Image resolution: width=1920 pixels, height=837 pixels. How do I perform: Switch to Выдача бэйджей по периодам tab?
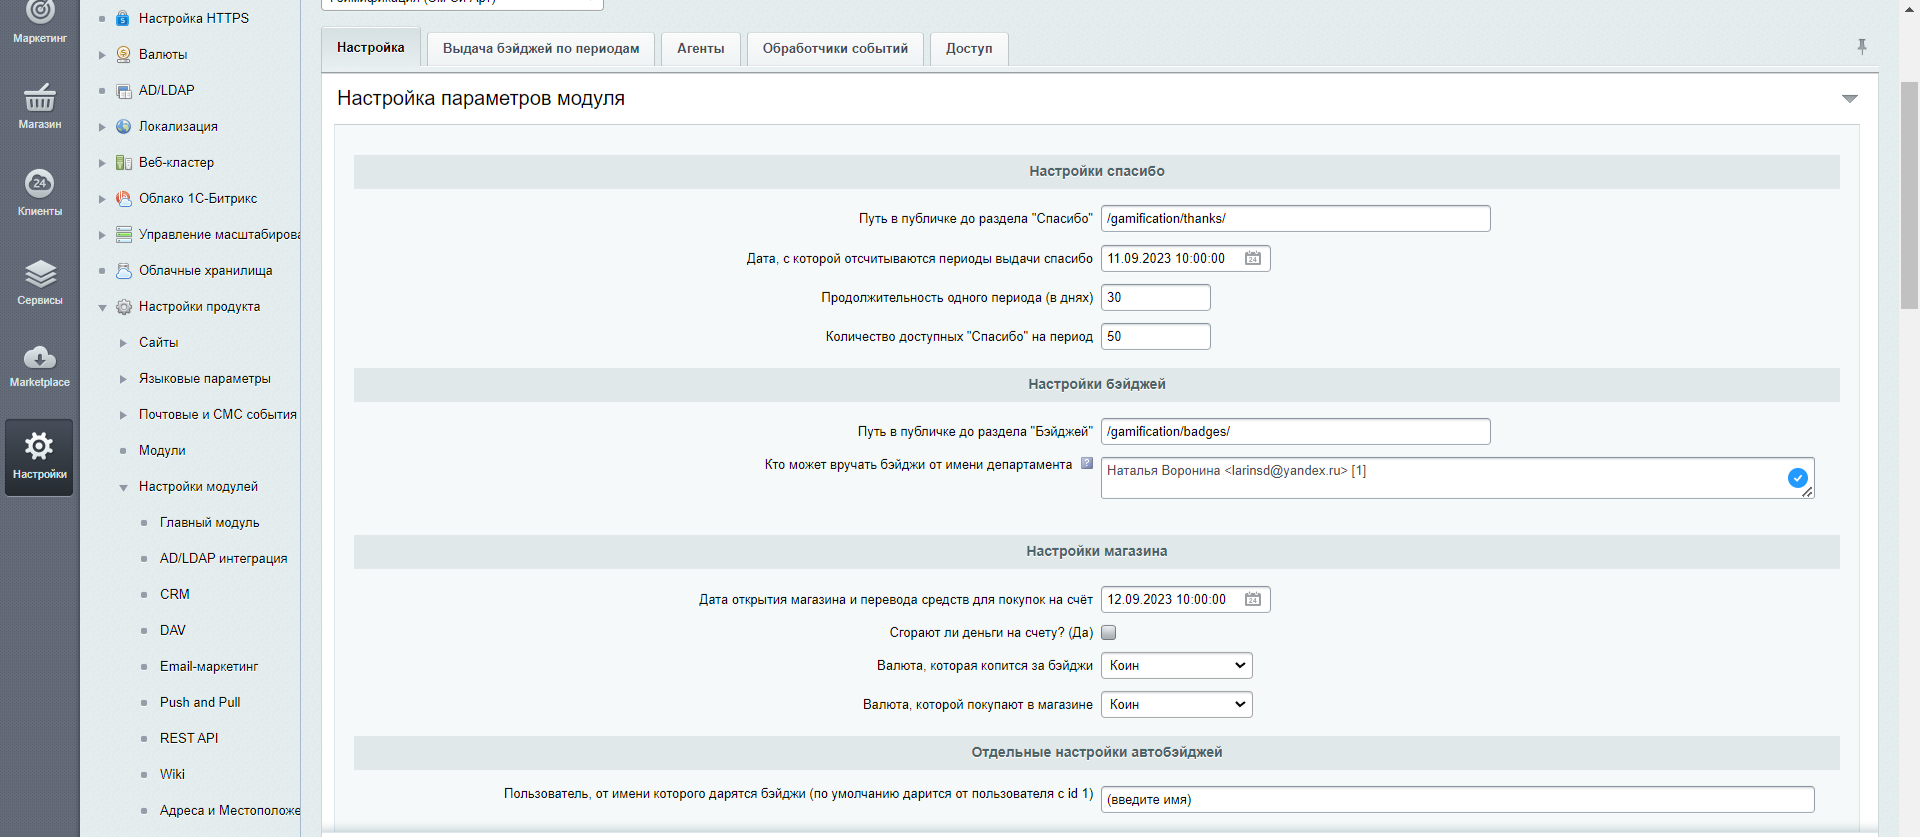[x=541, y=49]
